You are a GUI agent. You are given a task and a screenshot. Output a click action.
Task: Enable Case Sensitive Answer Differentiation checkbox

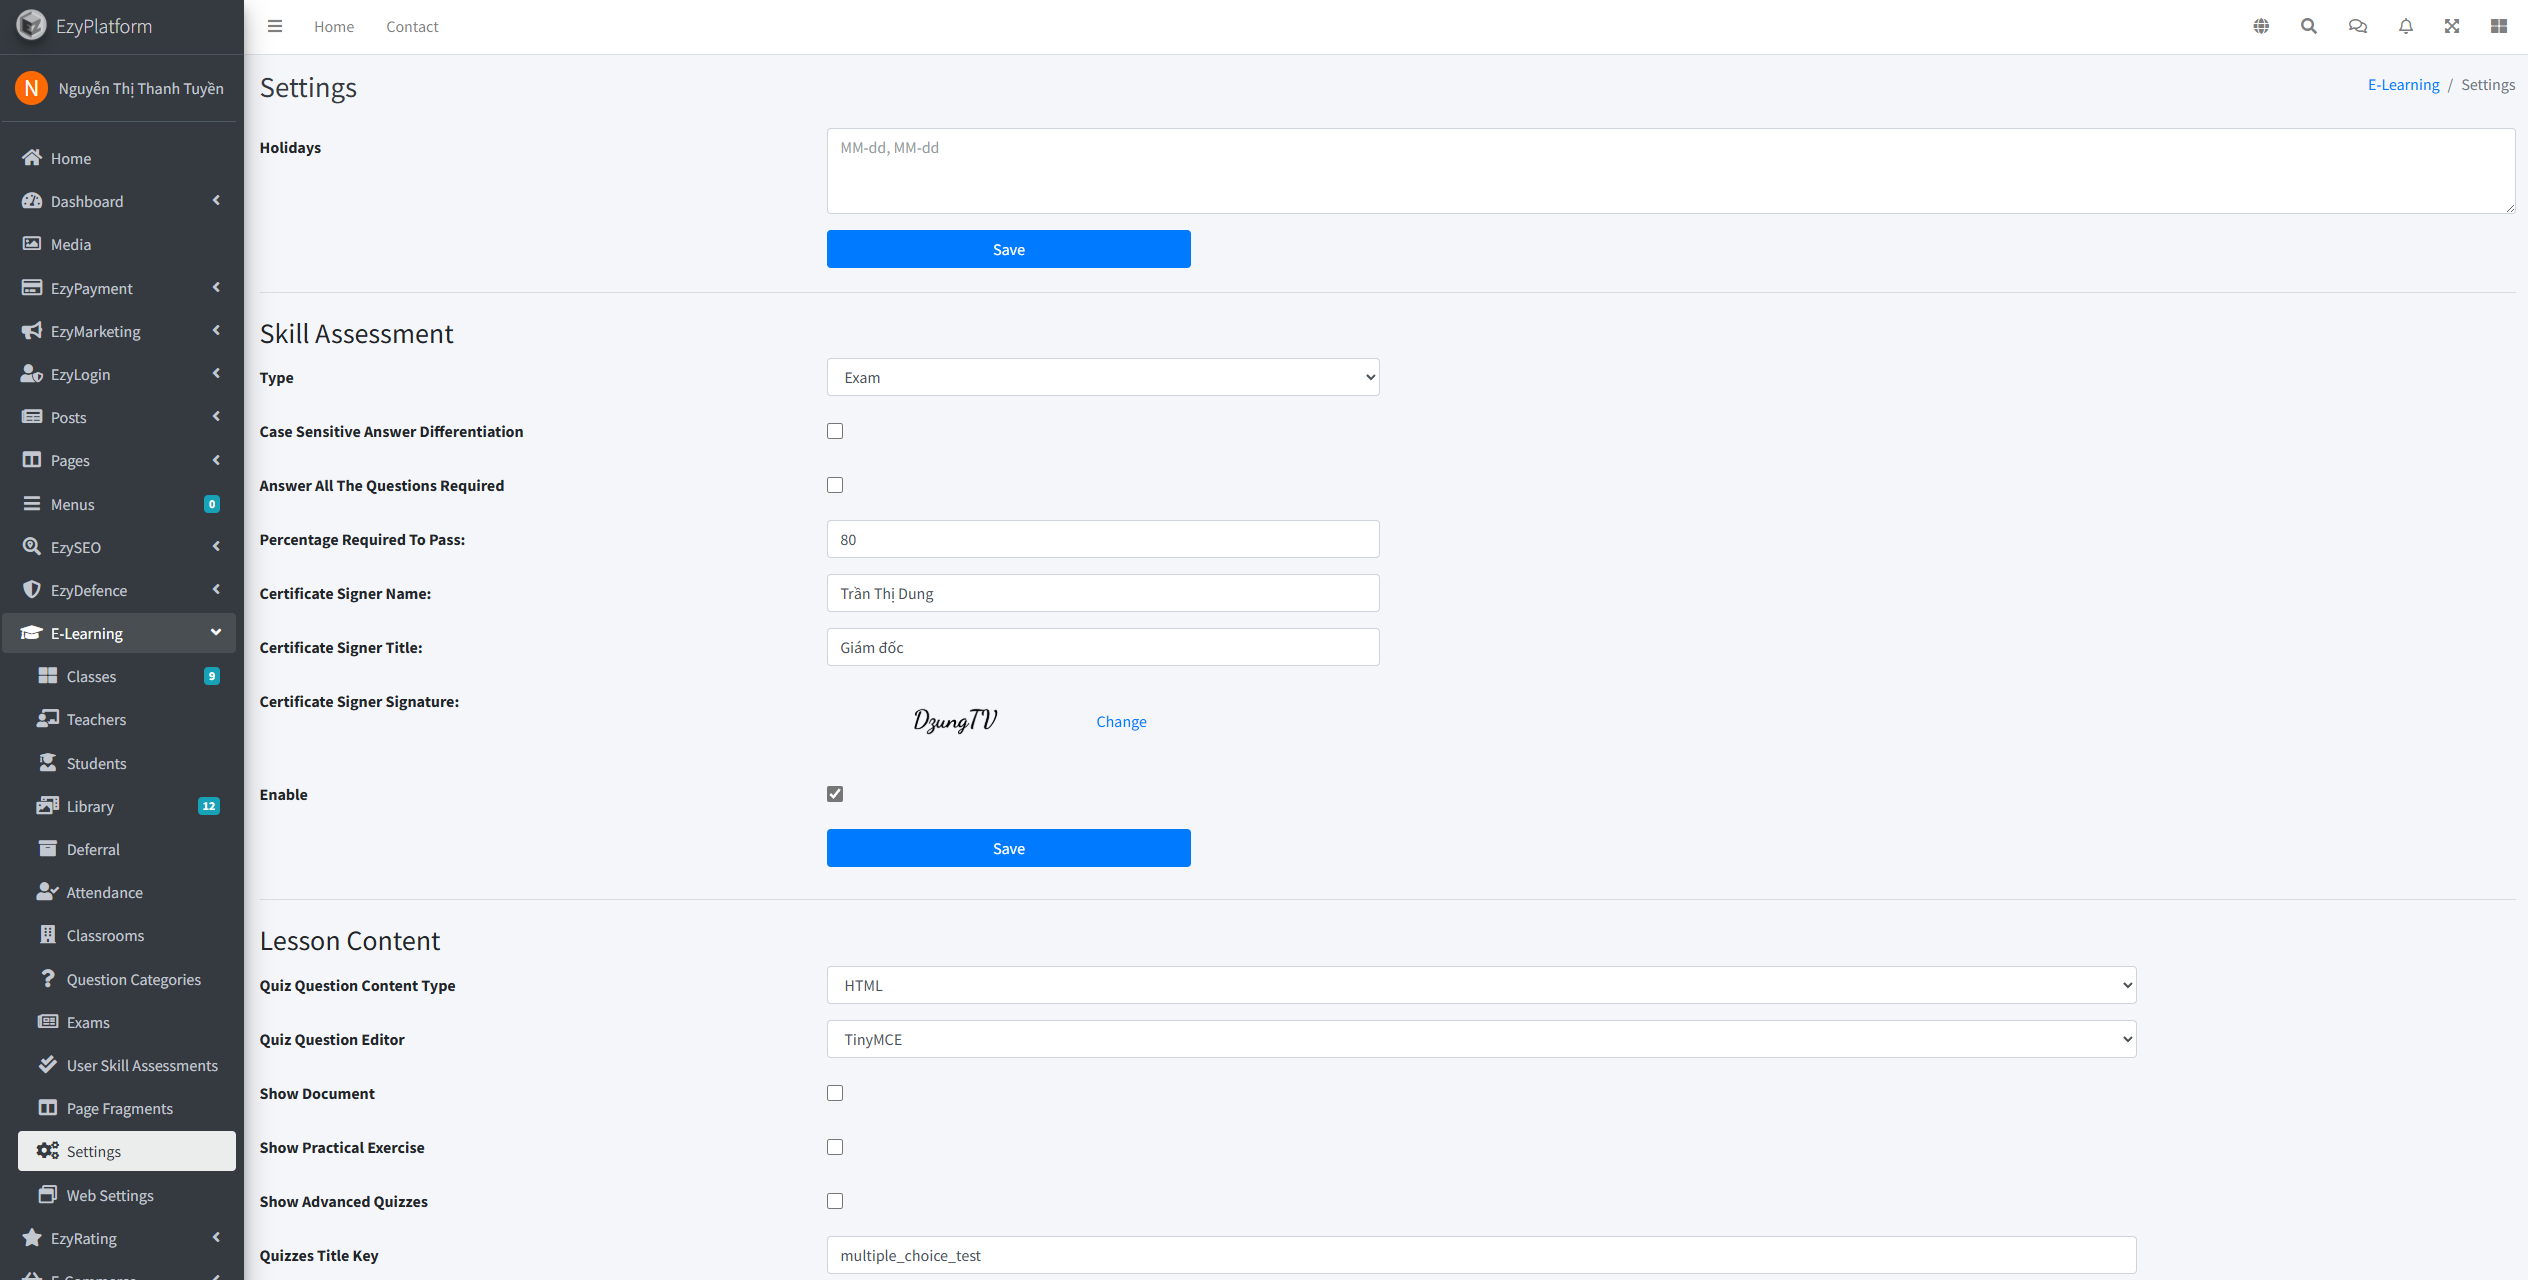point(835,431)
